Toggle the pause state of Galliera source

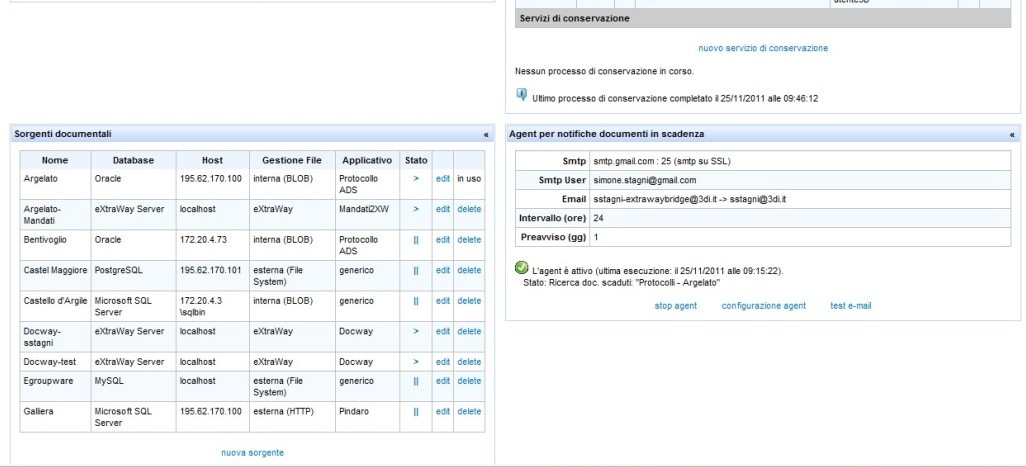(x=416, y=411)
